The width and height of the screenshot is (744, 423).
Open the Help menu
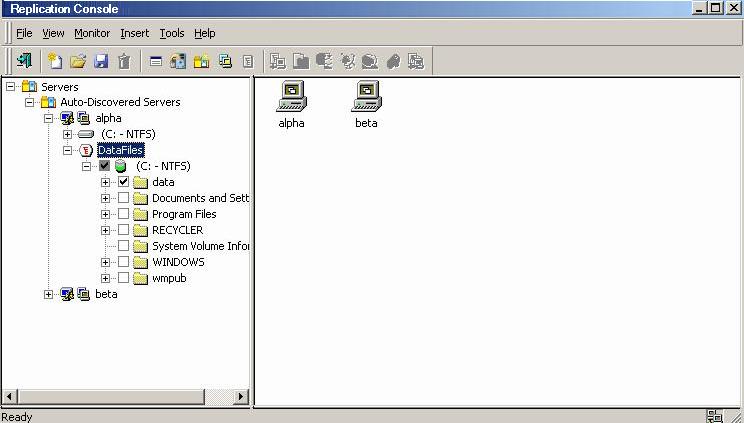tap(205, 33)
